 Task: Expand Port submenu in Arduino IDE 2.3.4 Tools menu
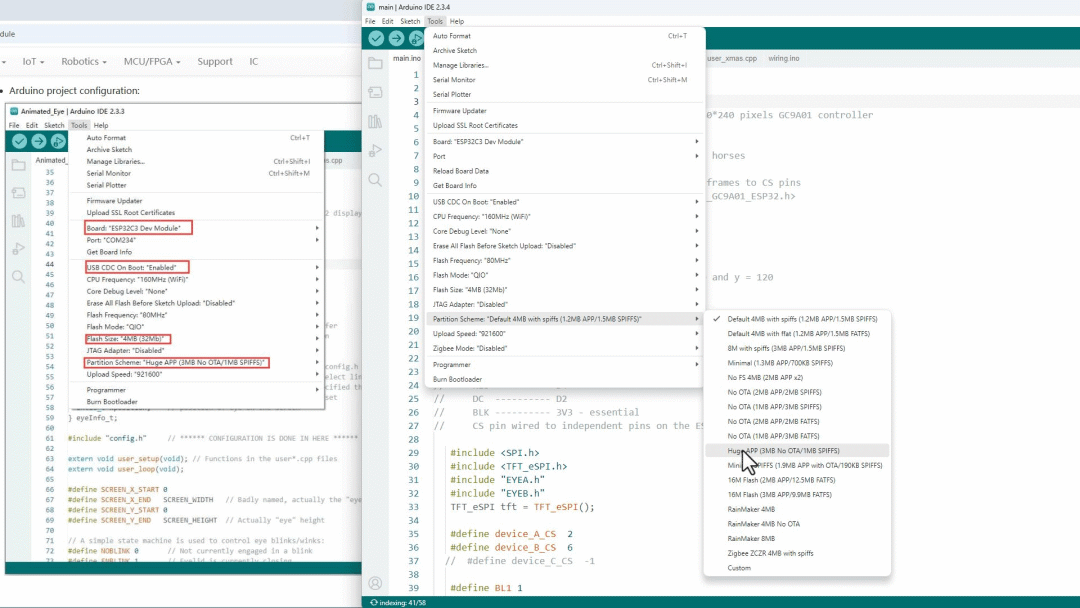(x=565, y=156)
